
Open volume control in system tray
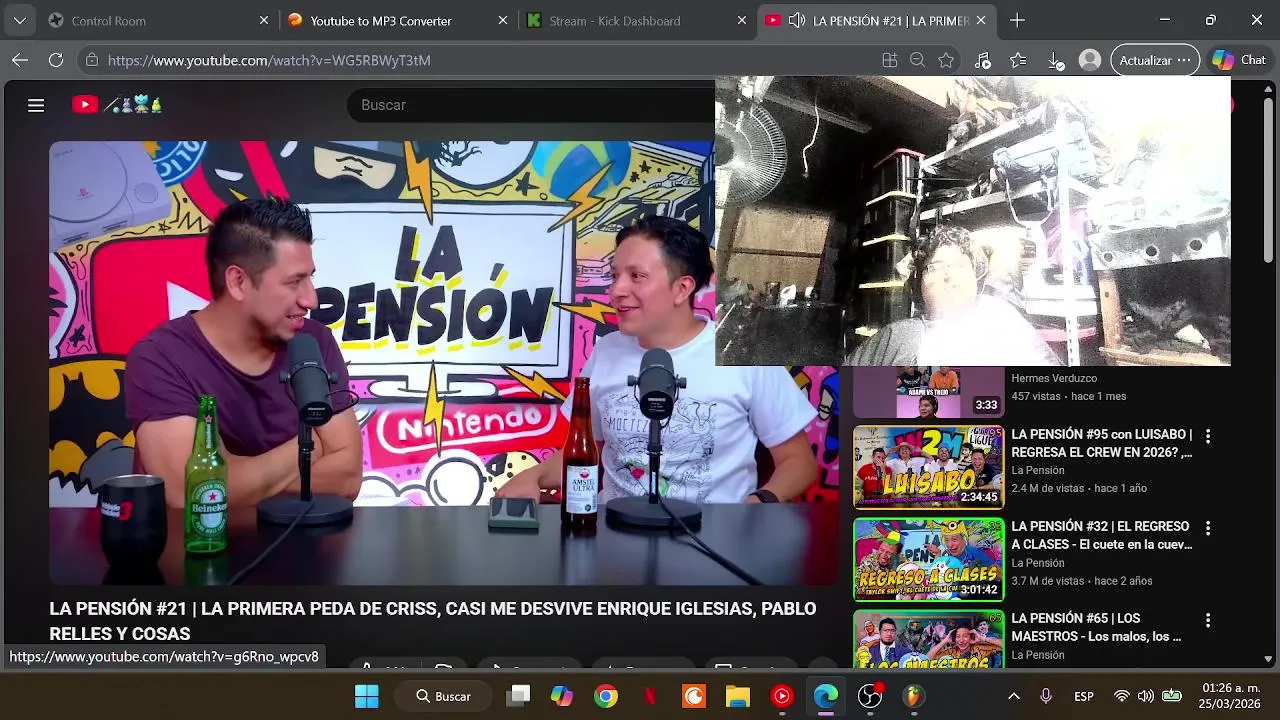[x=1146, y=696]
